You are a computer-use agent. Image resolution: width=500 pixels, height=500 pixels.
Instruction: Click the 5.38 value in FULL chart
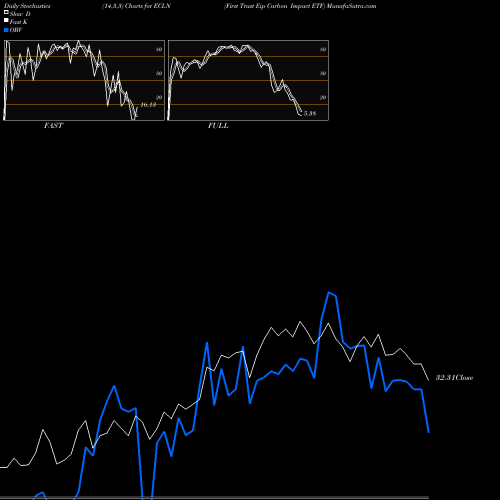point(310,113)
